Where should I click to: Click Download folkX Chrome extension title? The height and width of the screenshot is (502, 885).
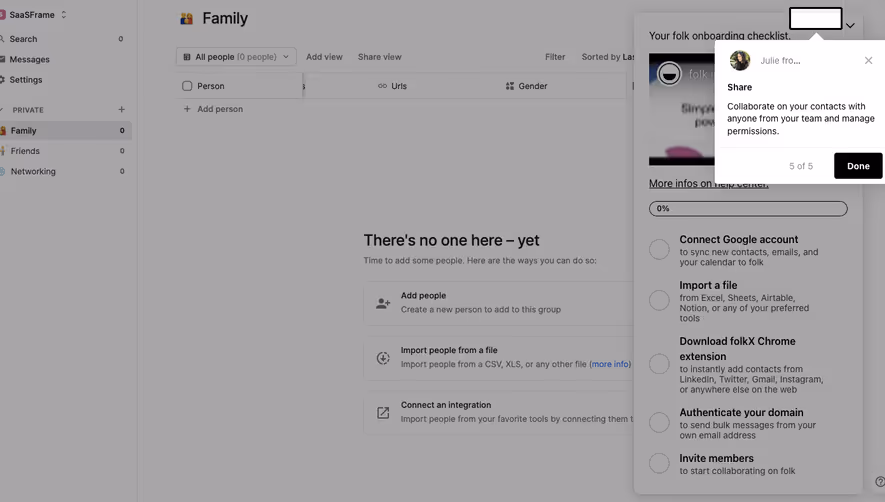737,348
